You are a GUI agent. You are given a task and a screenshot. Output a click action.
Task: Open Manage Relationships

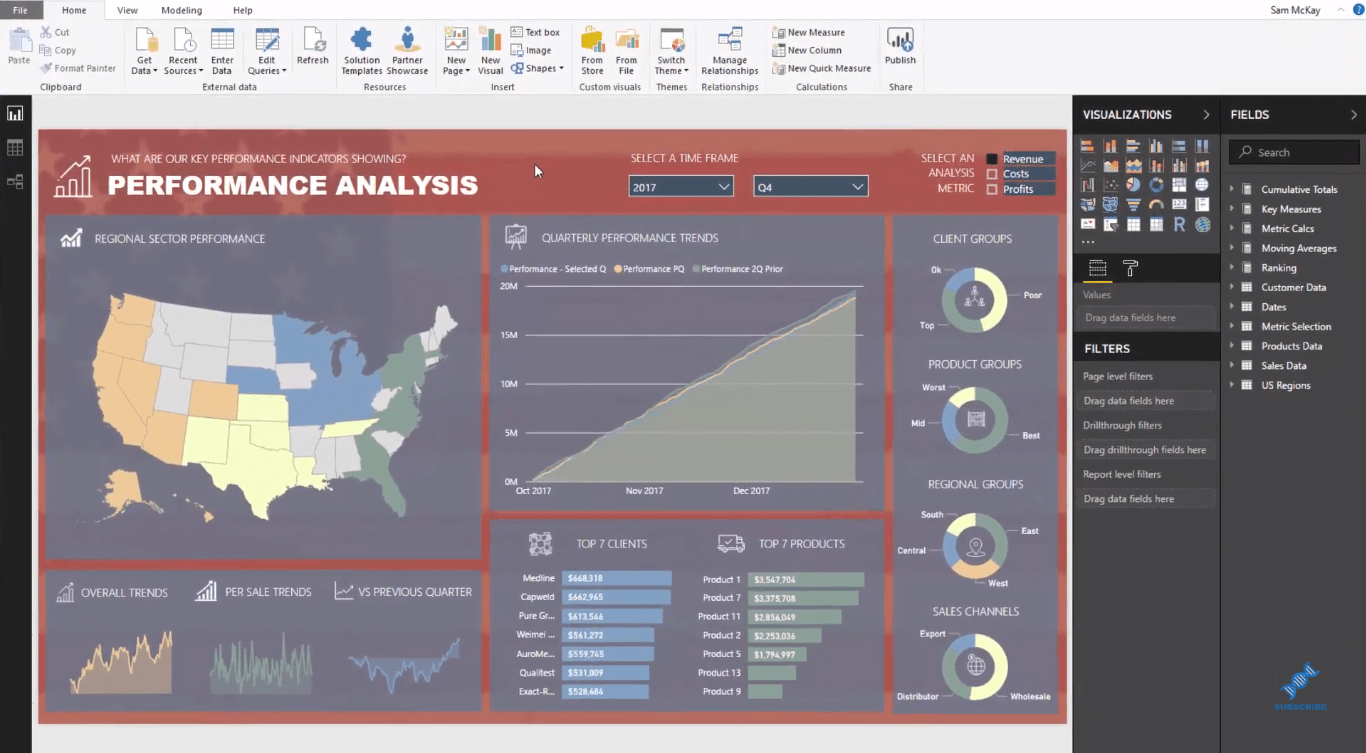pyautogui.click(x=730, y=51)
